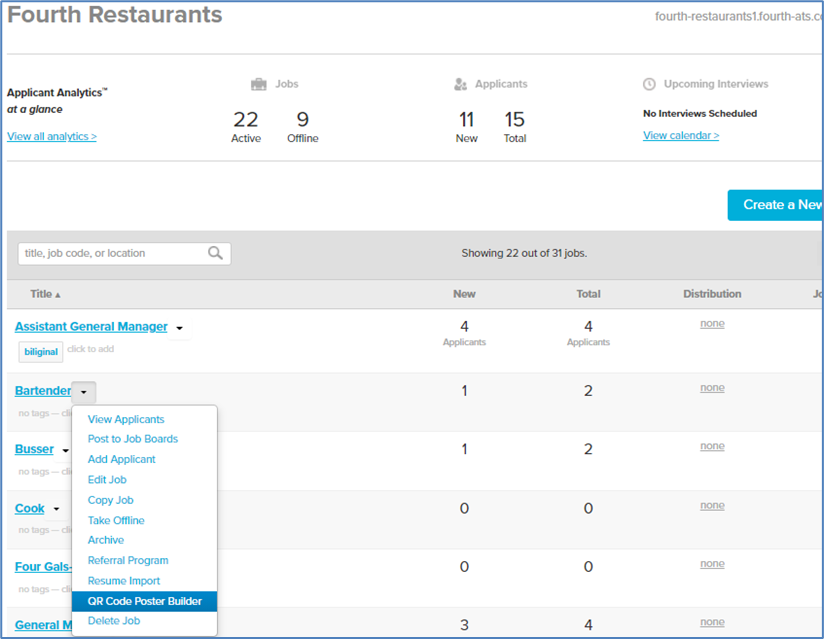Select Copy Job menu option

pyautogui.click(x=110, y=500)
